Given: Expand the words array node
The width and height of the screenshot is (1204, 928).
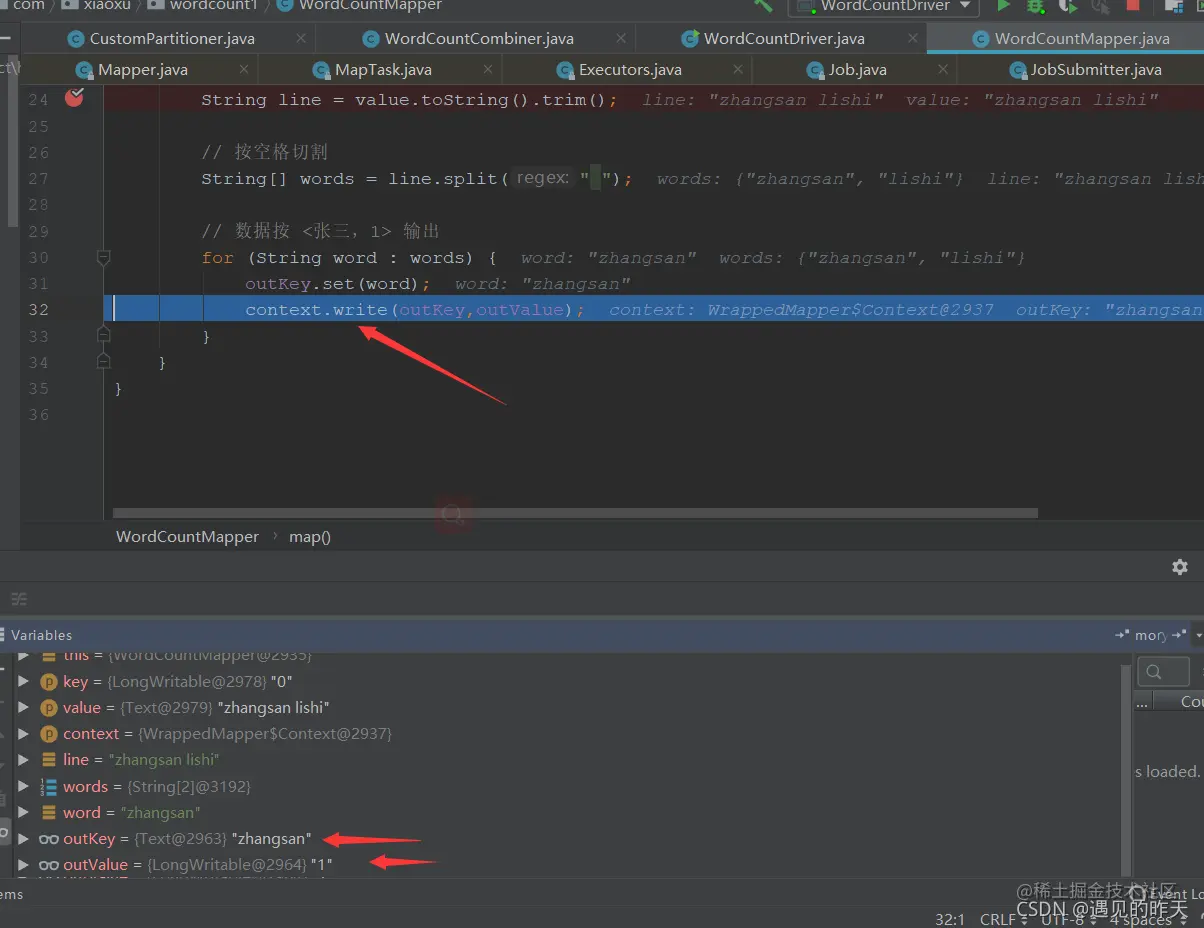Looking at the screenshot, I should [x=23, y=786].
